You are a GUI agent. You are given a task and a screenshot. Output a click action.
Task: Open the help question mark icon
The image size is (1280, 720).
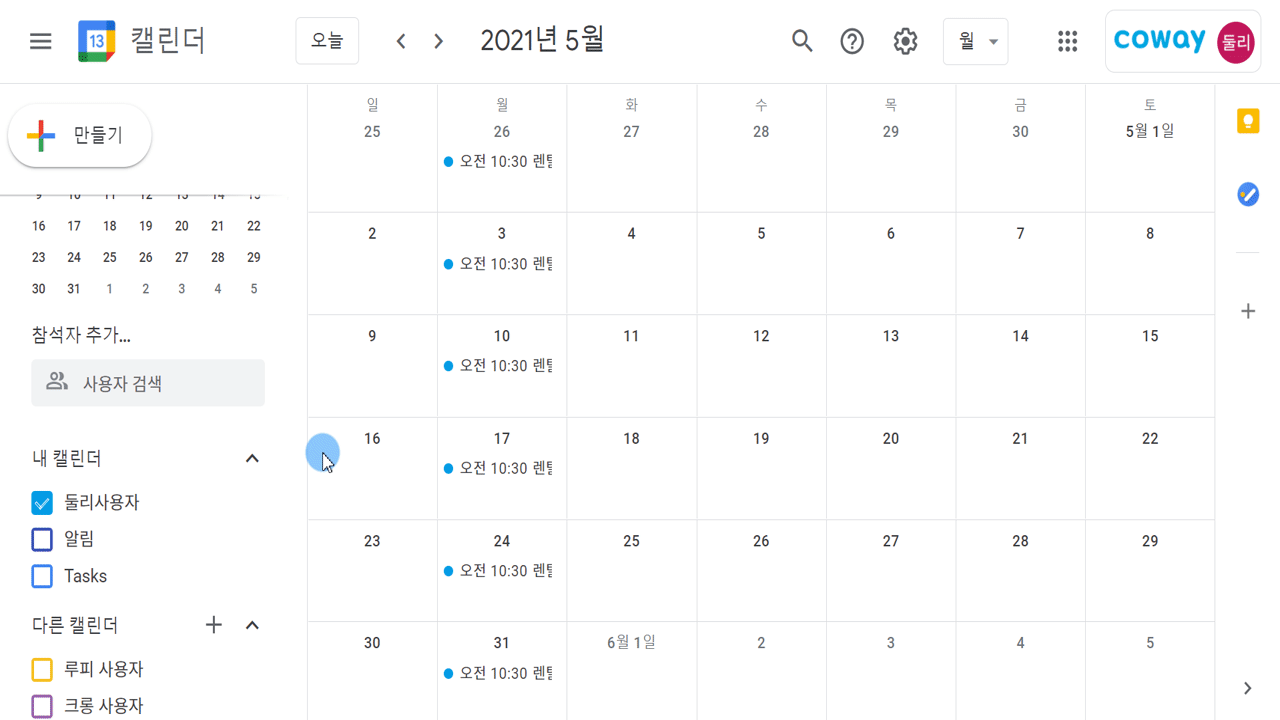pos(852,41)
